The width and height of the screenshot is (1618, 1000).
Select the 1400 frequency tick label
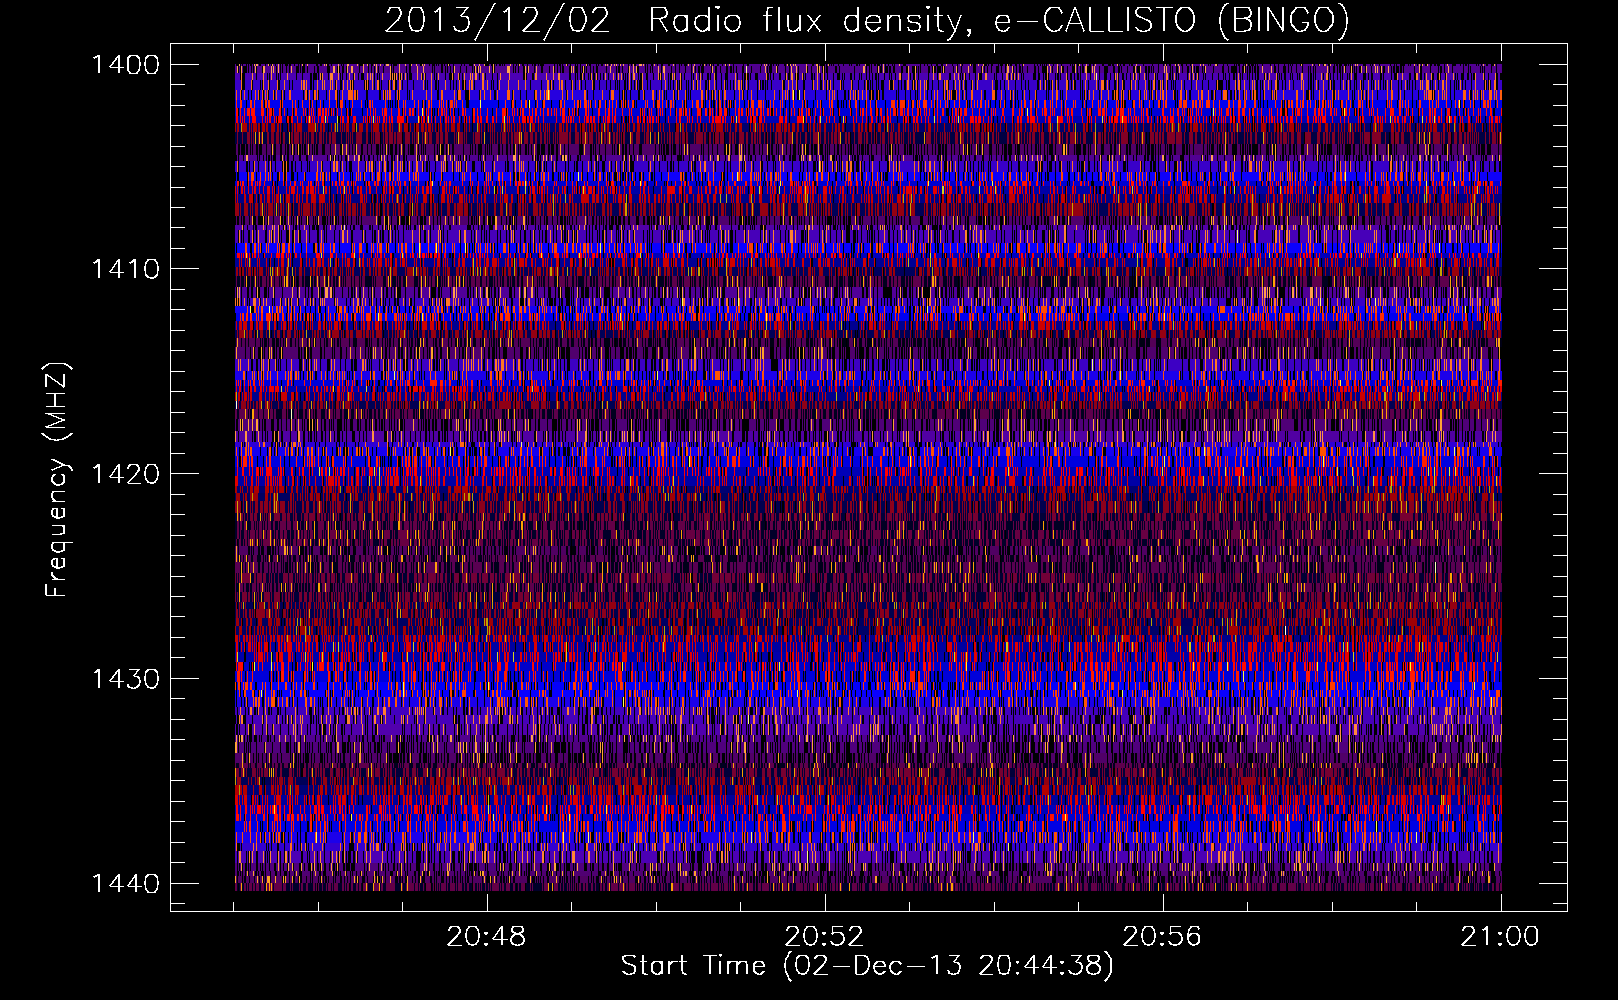125,65
